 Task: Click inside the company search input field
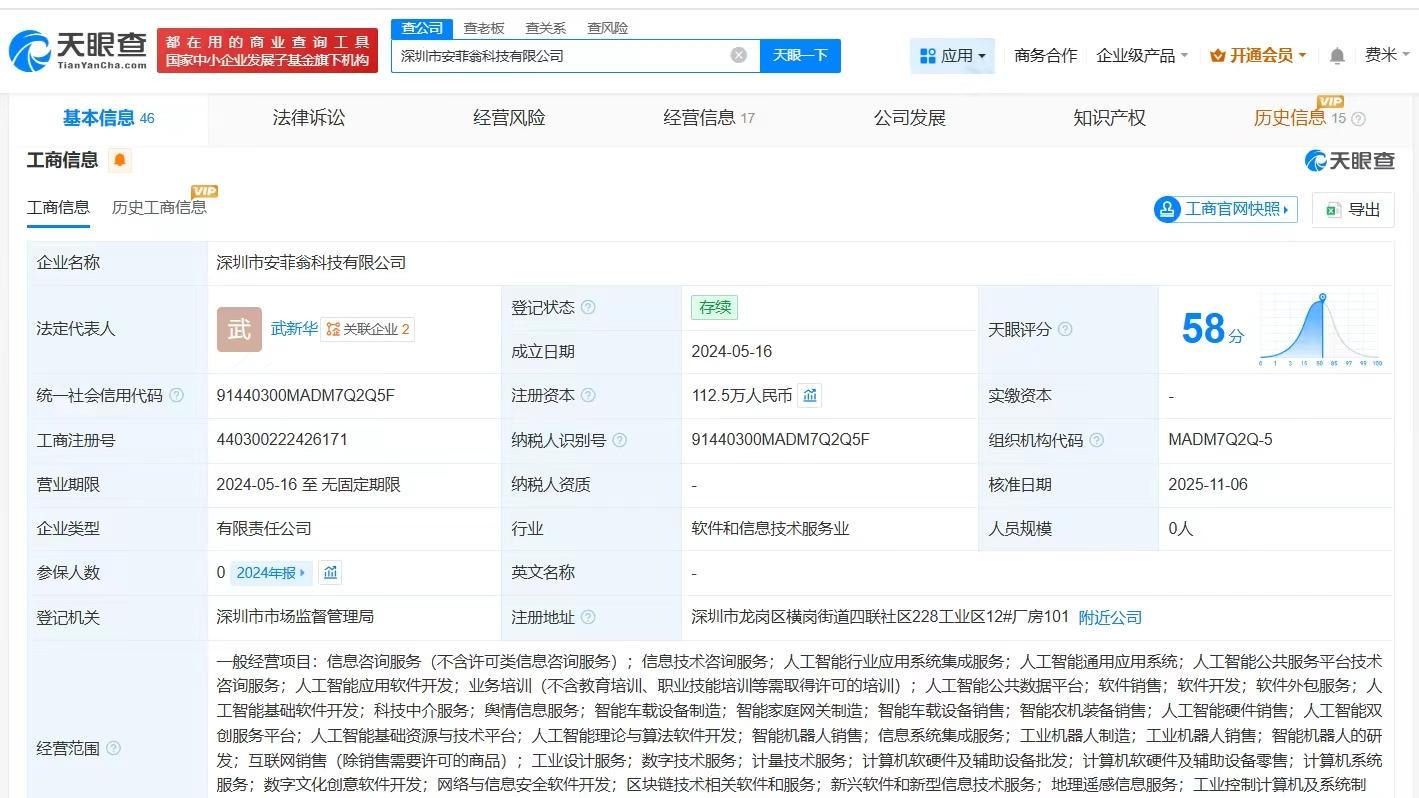[560, 55]
